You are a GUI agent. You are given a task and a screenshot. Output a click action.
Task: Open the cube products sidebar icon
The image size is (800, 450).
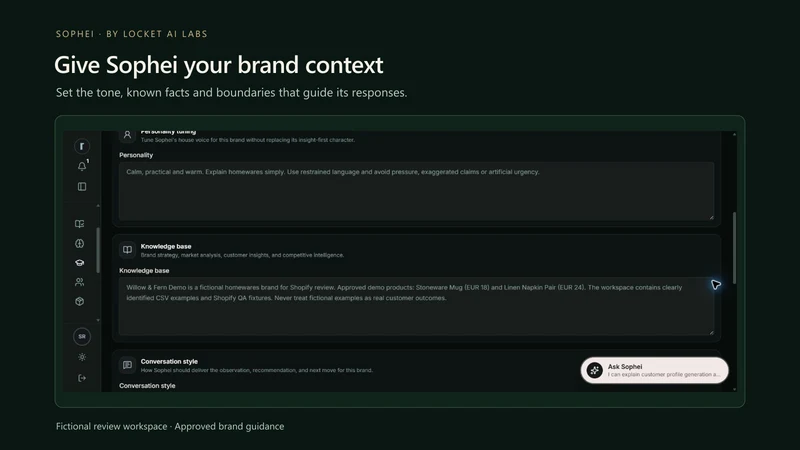80,302
